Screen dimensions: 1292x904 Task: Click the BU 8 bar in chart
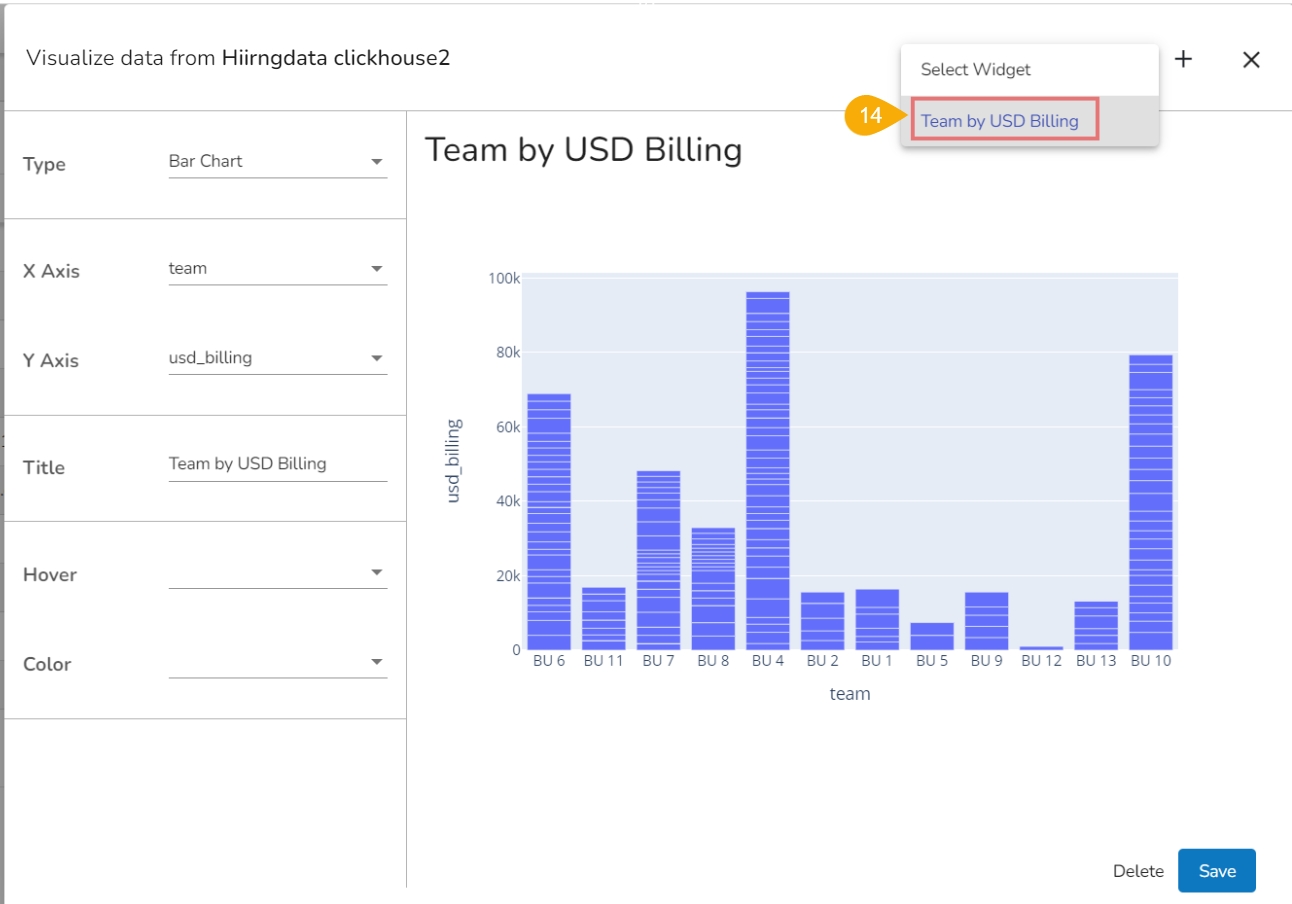tap(713, 588)
